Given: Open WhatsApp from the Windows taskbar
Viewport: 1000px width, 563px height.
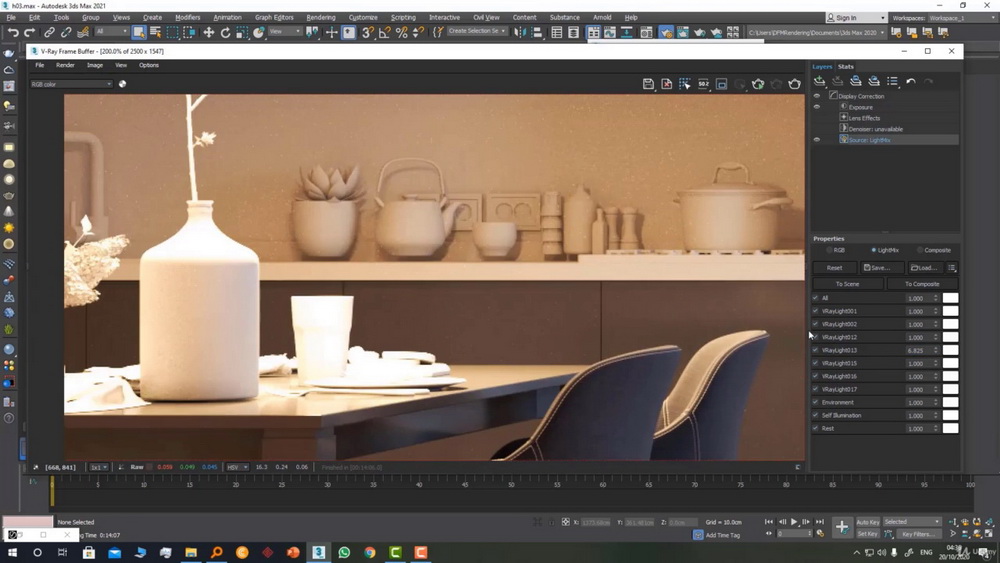Looking at the screenshot, I should (344, 552).
